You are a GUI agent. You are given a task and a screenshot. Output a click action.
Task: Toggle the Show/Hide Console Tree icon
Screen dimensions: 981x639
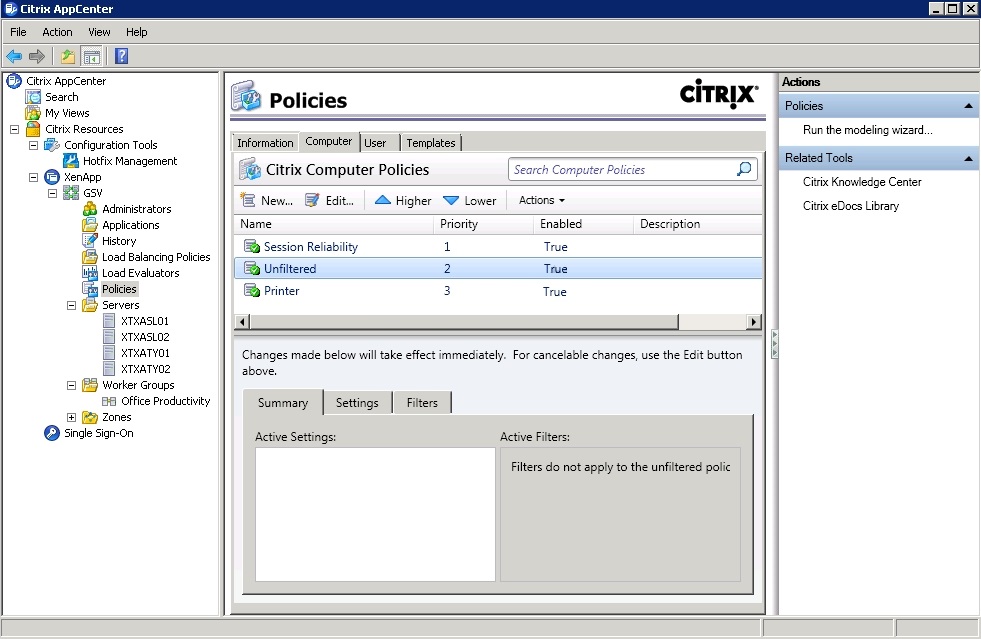pyautogui.click(x=91, y=56)
